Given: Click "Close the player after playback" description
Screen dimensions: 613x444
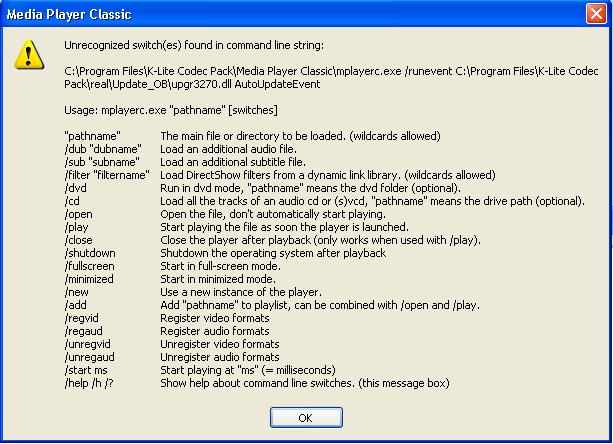Looking at the screenshot, I should [321, 240].
